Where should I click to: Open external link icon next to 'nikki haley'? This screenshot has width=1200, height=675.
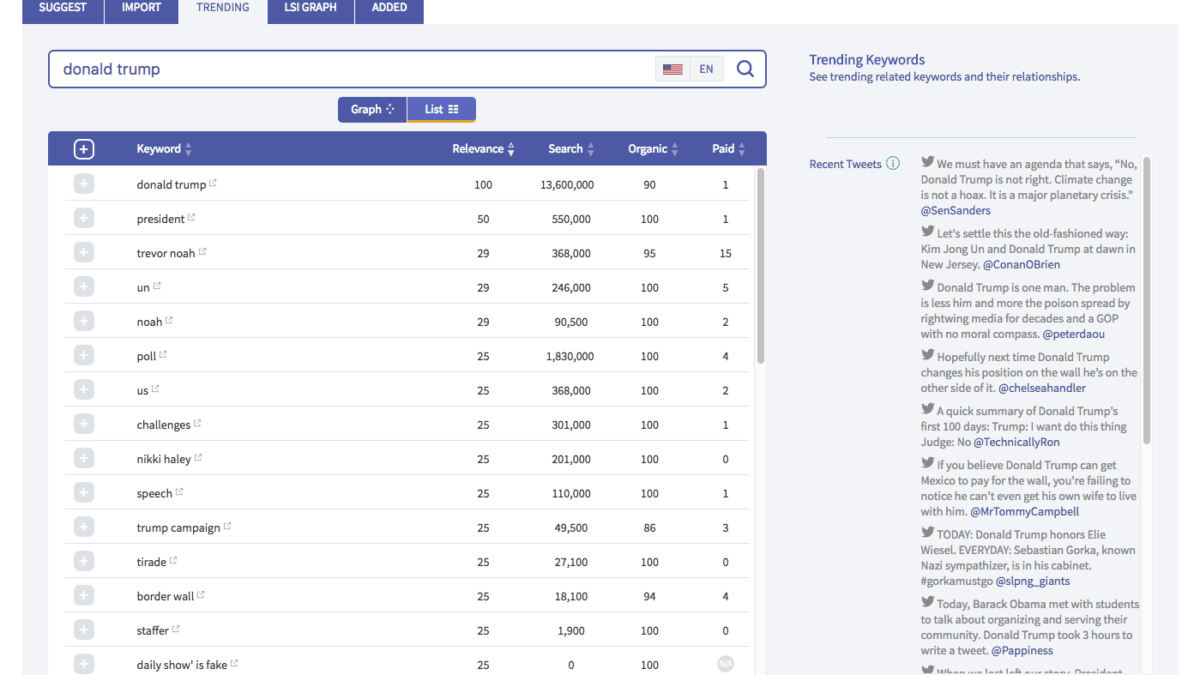click(x=198, y=458)
